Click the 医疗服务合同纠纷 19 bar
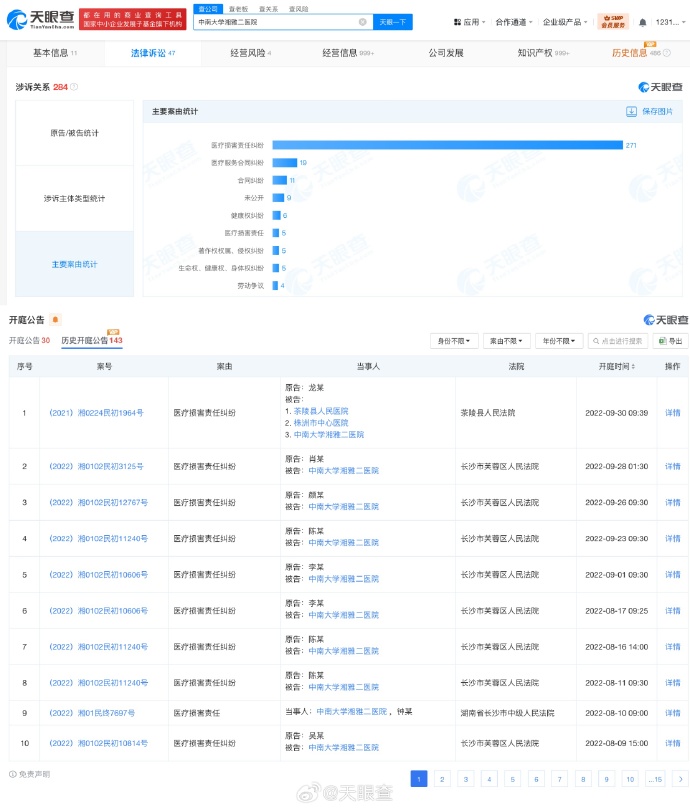Viewport: 690px width, 809px height. click(x=285, y=163)
